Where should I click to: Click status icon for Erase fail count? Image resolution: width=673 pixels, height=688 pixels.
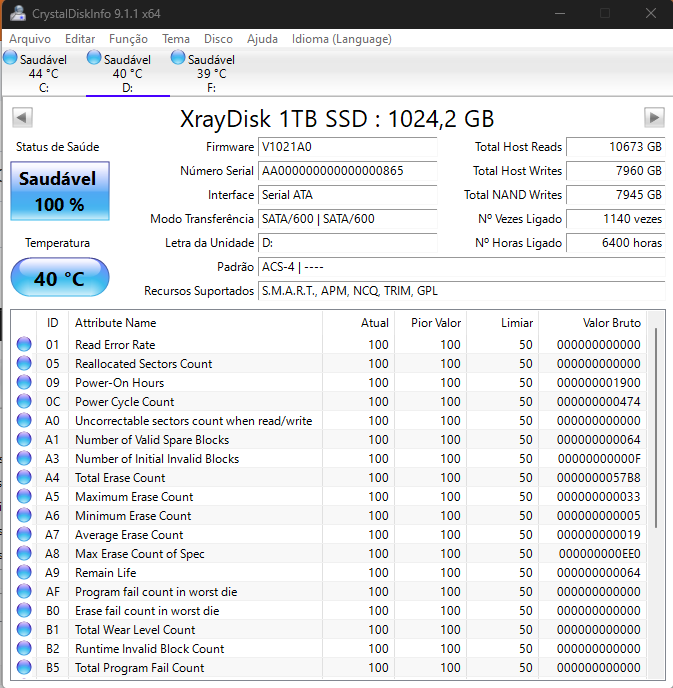click(x=24, y=610)
